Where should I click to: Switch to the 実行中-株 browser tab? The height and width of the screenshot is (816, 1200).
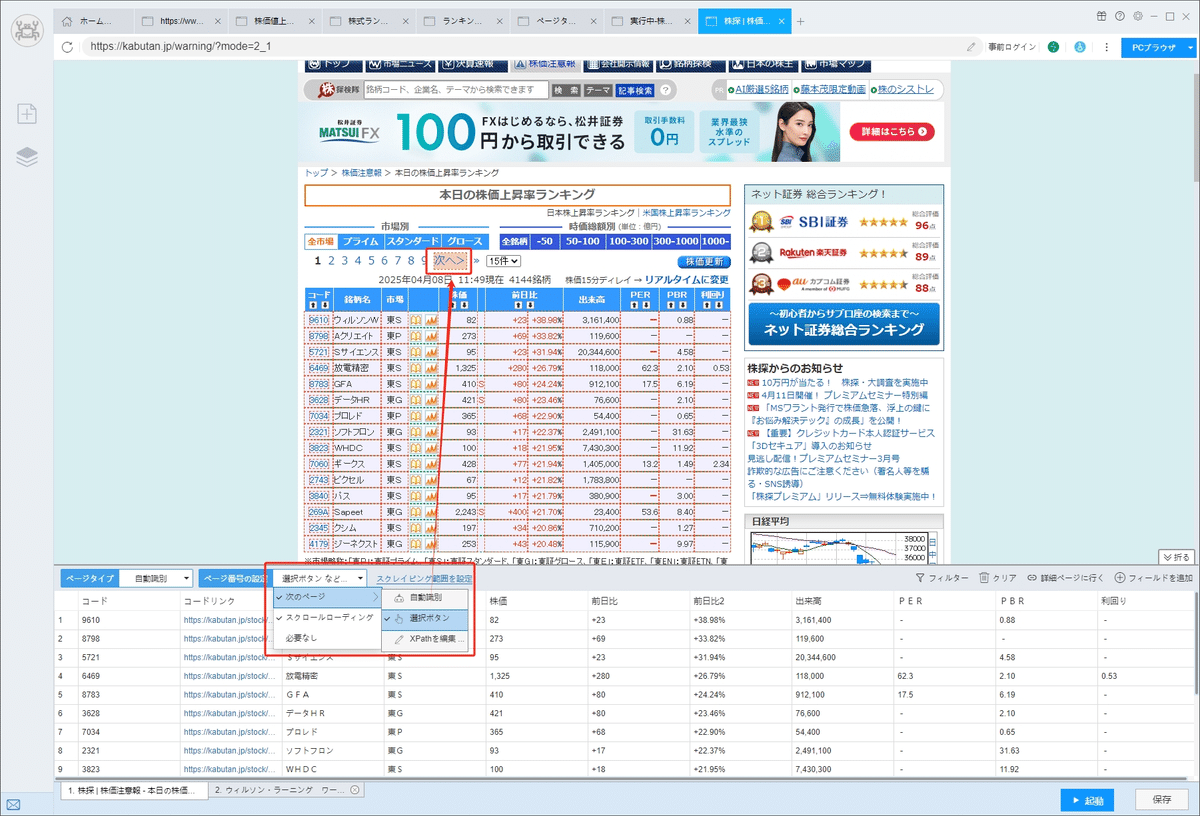pyautogui.click(x=650, y=21)
